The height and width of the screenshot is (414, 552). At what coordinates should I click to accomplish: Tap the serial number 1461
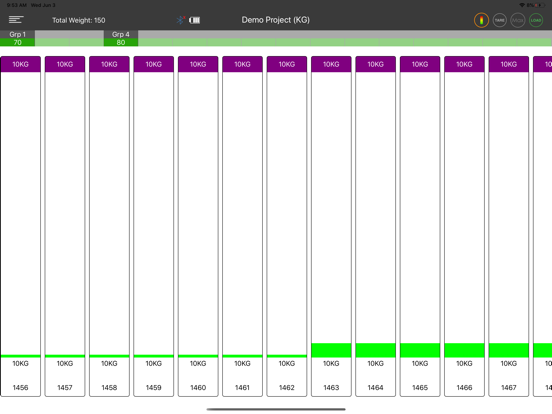point(242,387)
